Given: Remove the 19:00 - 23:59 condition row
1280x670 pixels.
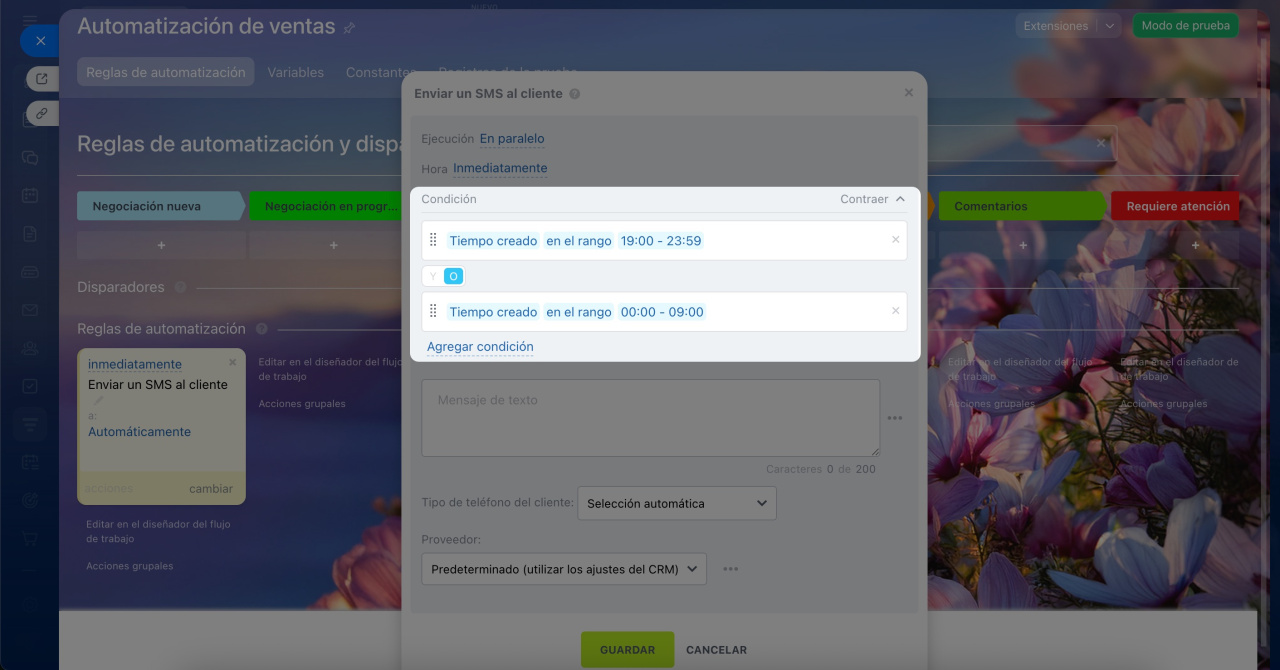Looking at the screenshot, I should [895, 240].
